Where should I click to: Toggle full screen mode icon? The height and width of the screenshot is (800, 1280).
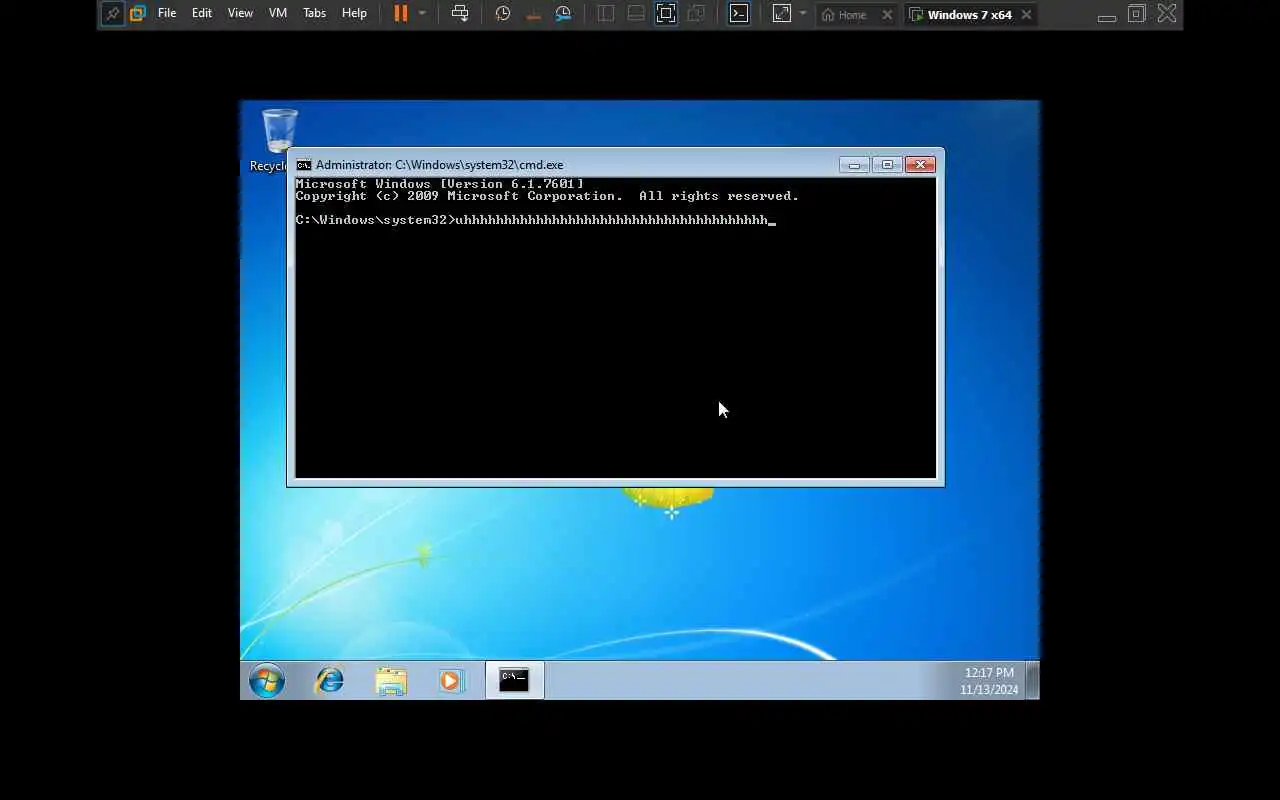click(x=666, y=14)
